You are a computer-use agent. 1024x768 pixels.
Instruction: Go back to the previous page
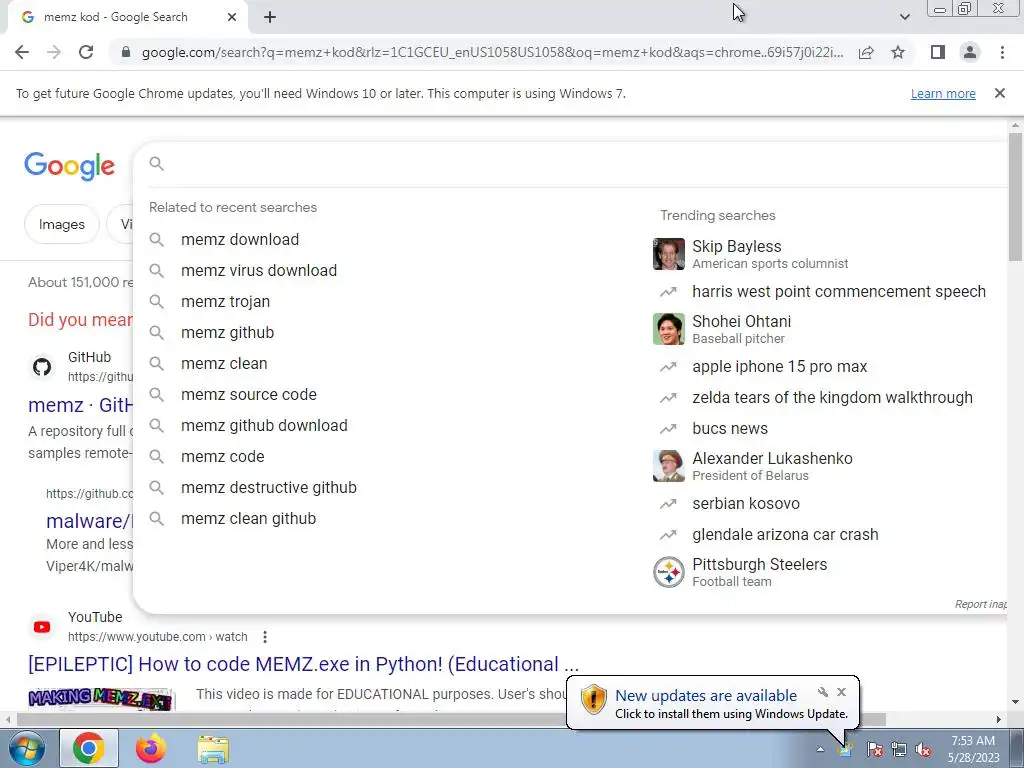tap(22, 52)
